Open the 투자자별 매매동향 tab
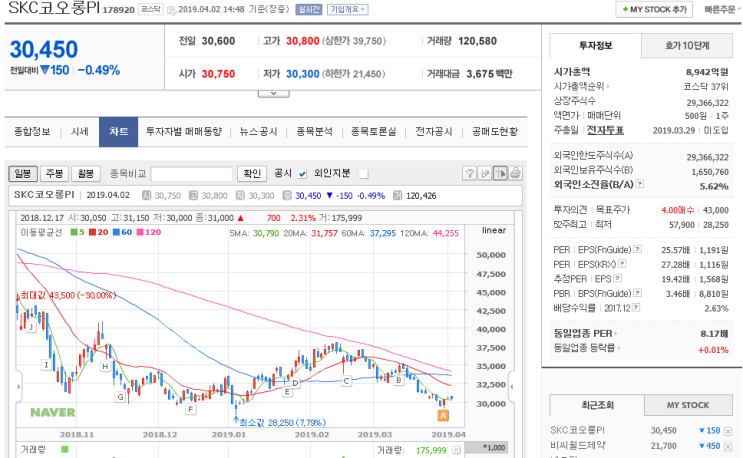Image resolution: width=743 pixels, height=458 pixels. pyautogui.click(x=184, y=132)
